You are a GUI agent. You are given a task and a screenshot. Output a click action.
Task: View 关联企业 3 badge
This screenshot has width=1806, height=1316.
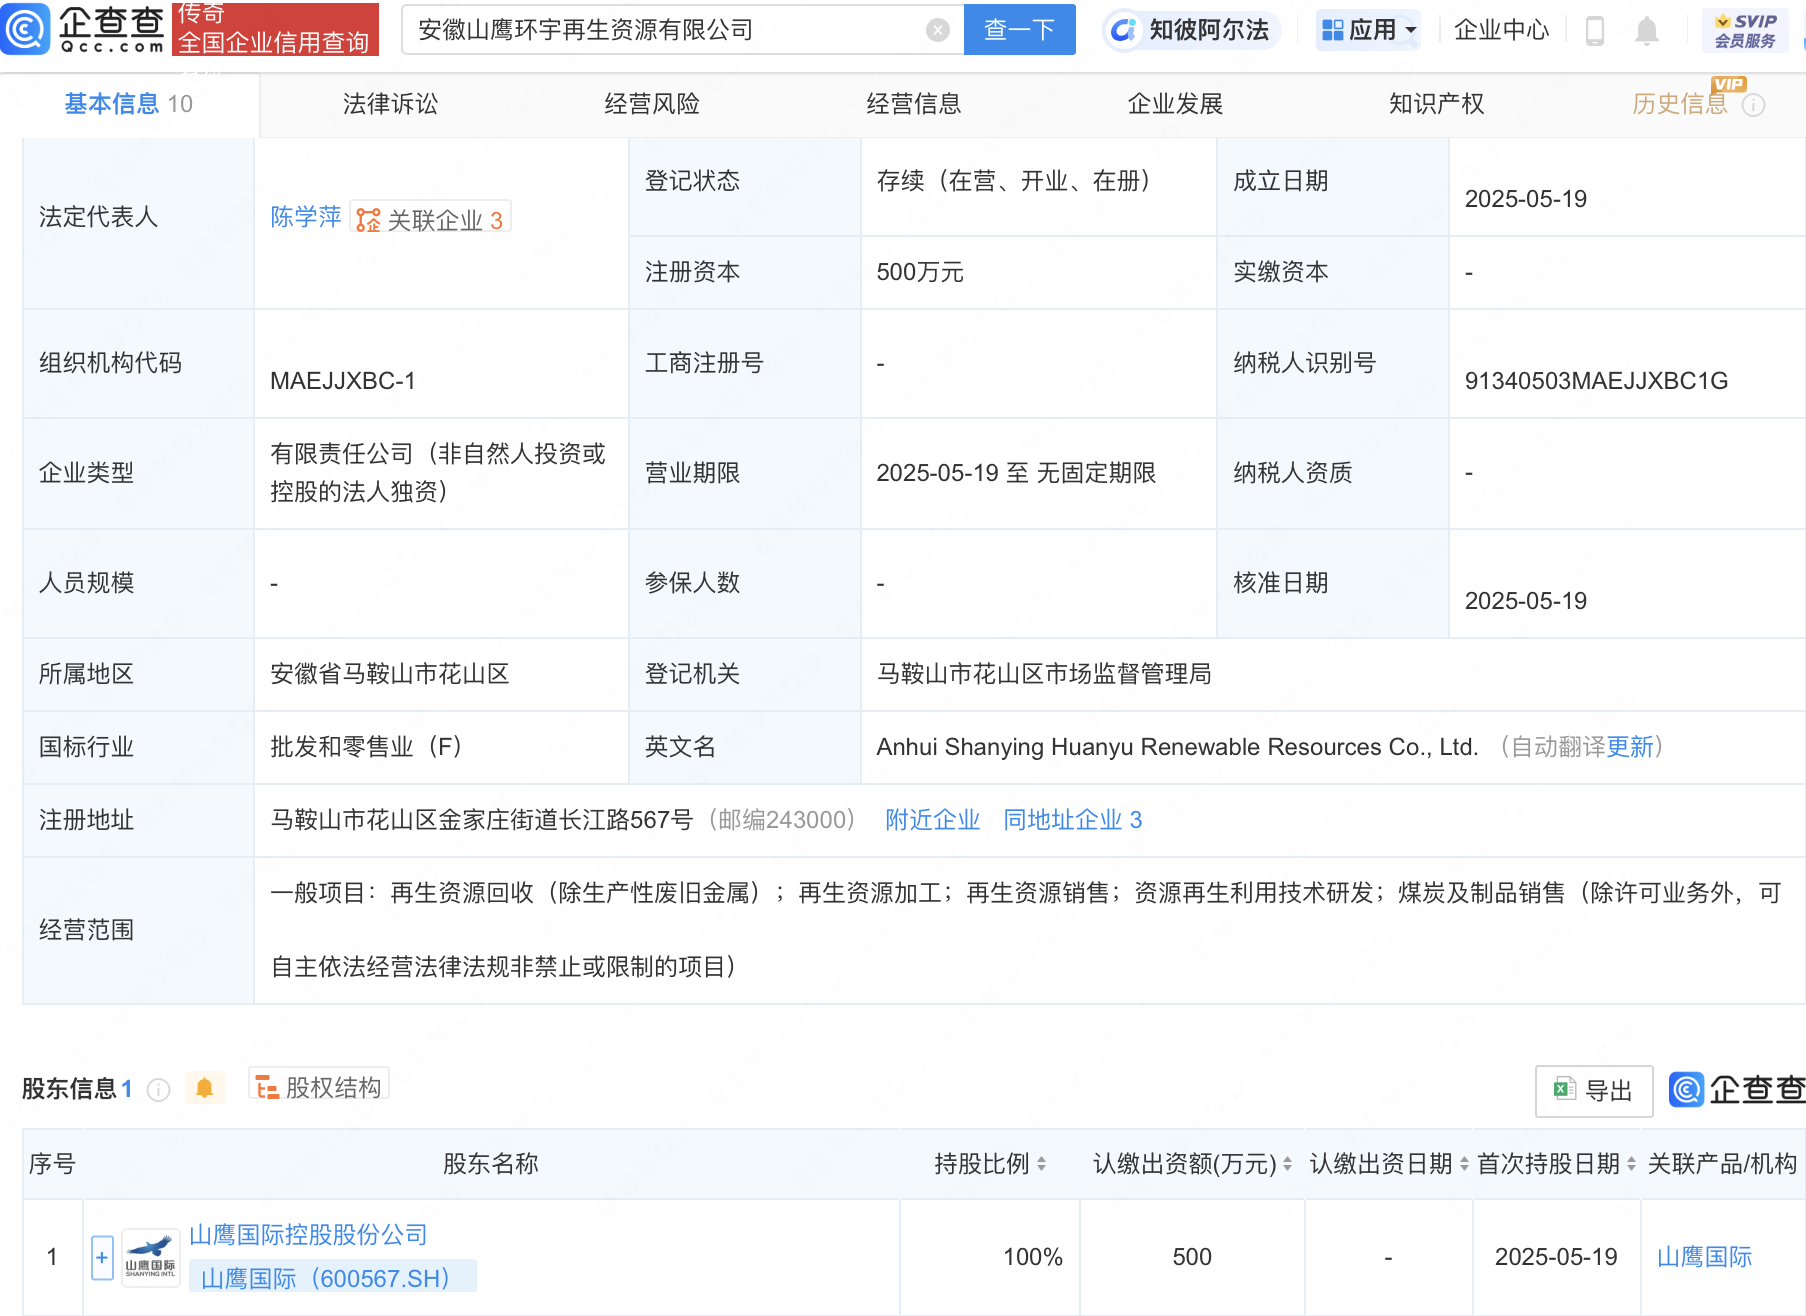(431, 219)
